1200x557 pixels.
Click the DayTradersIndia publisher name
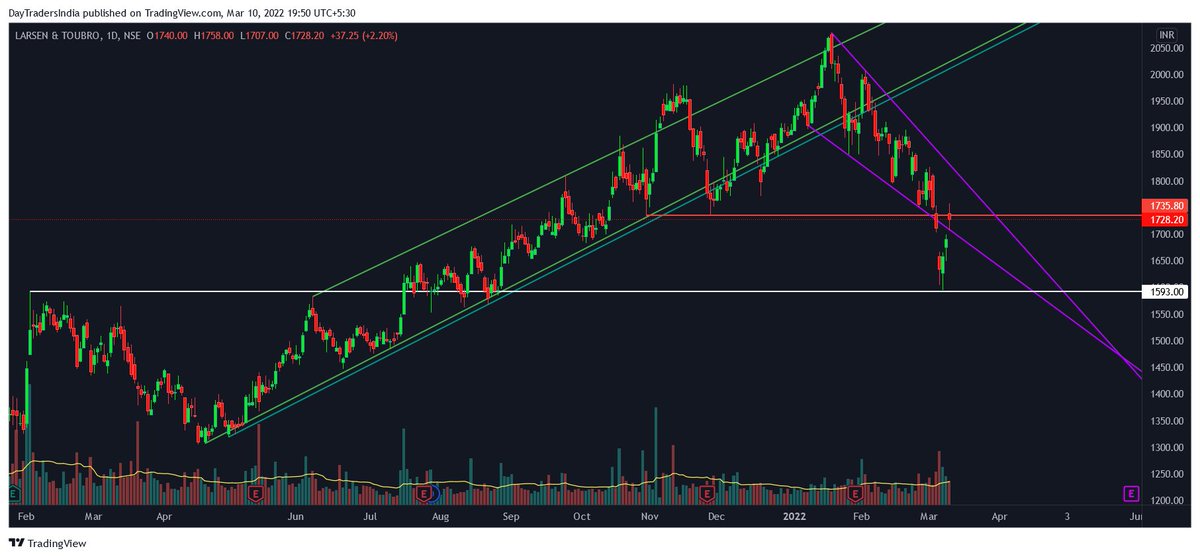coord(43,11)
